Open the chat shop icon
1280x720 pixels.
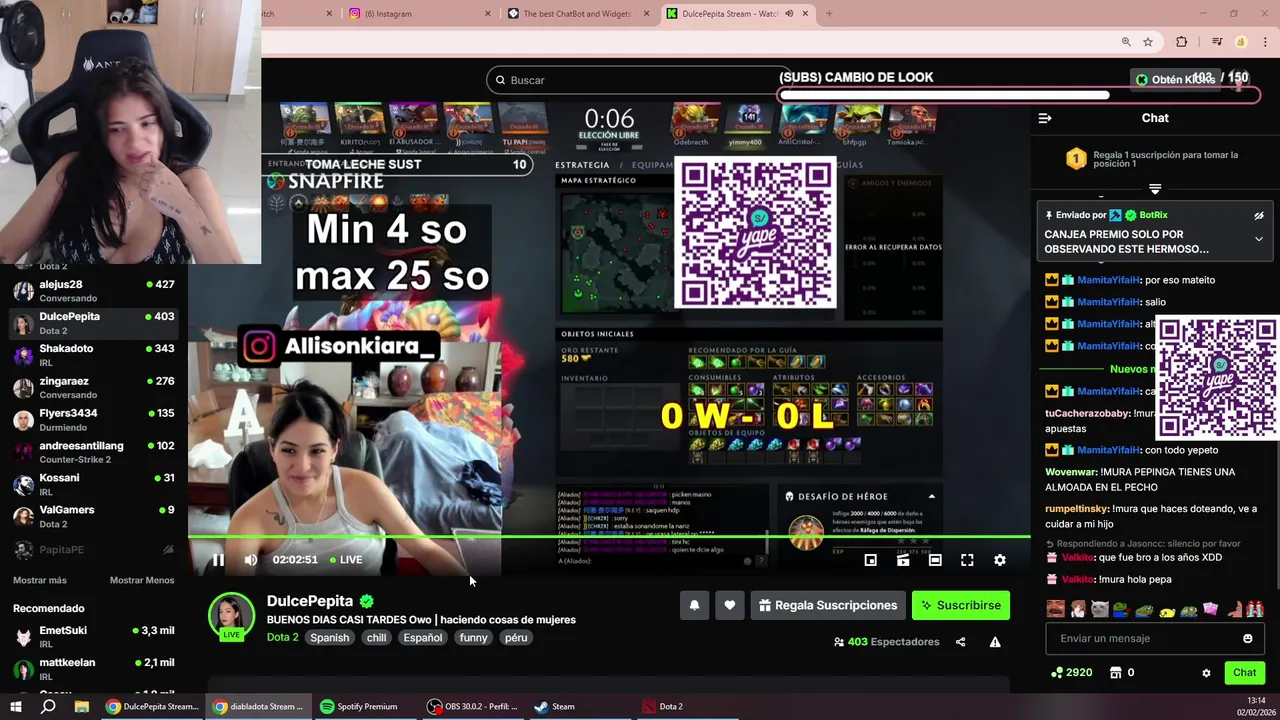pyautogui.click(x=1117, y=673)
